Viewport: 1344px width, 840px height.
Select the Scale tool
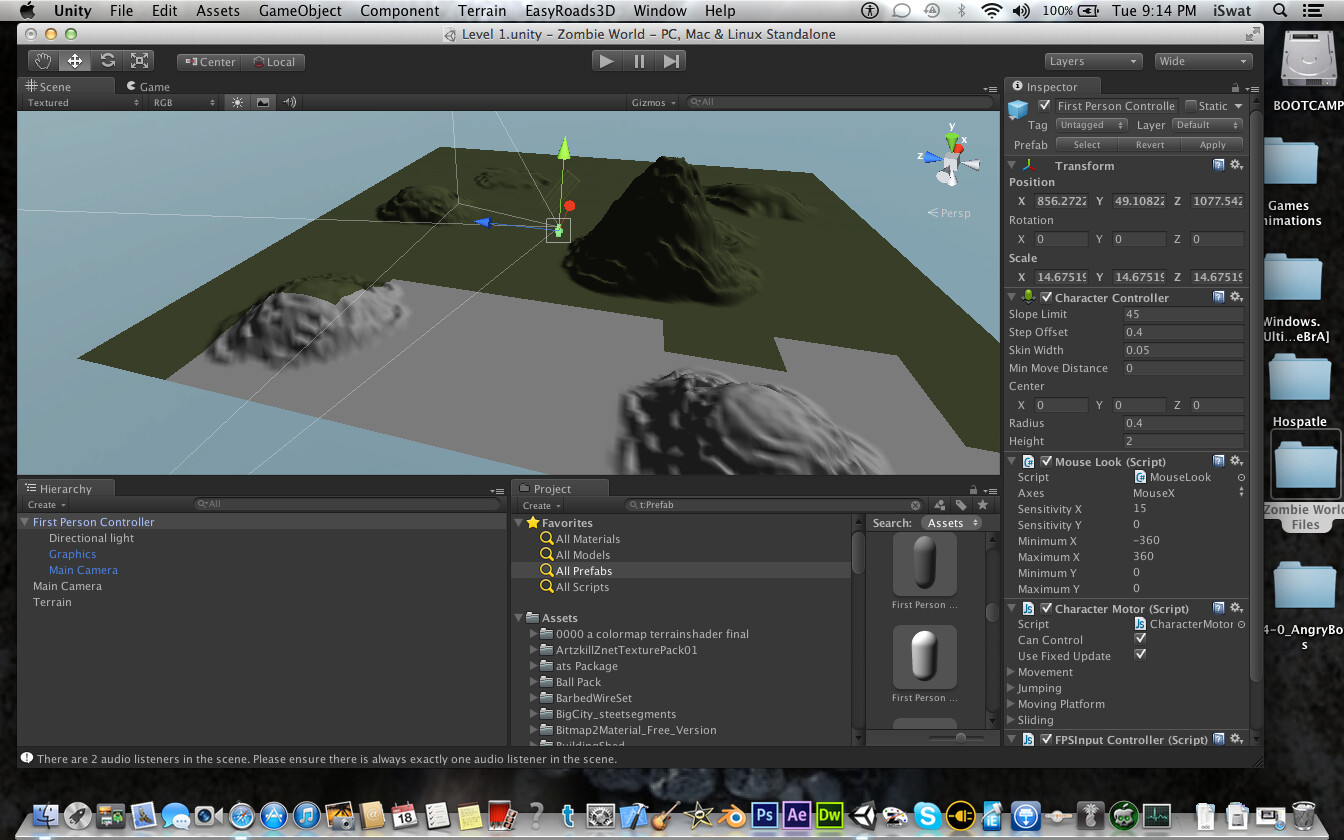coord(139,59)
